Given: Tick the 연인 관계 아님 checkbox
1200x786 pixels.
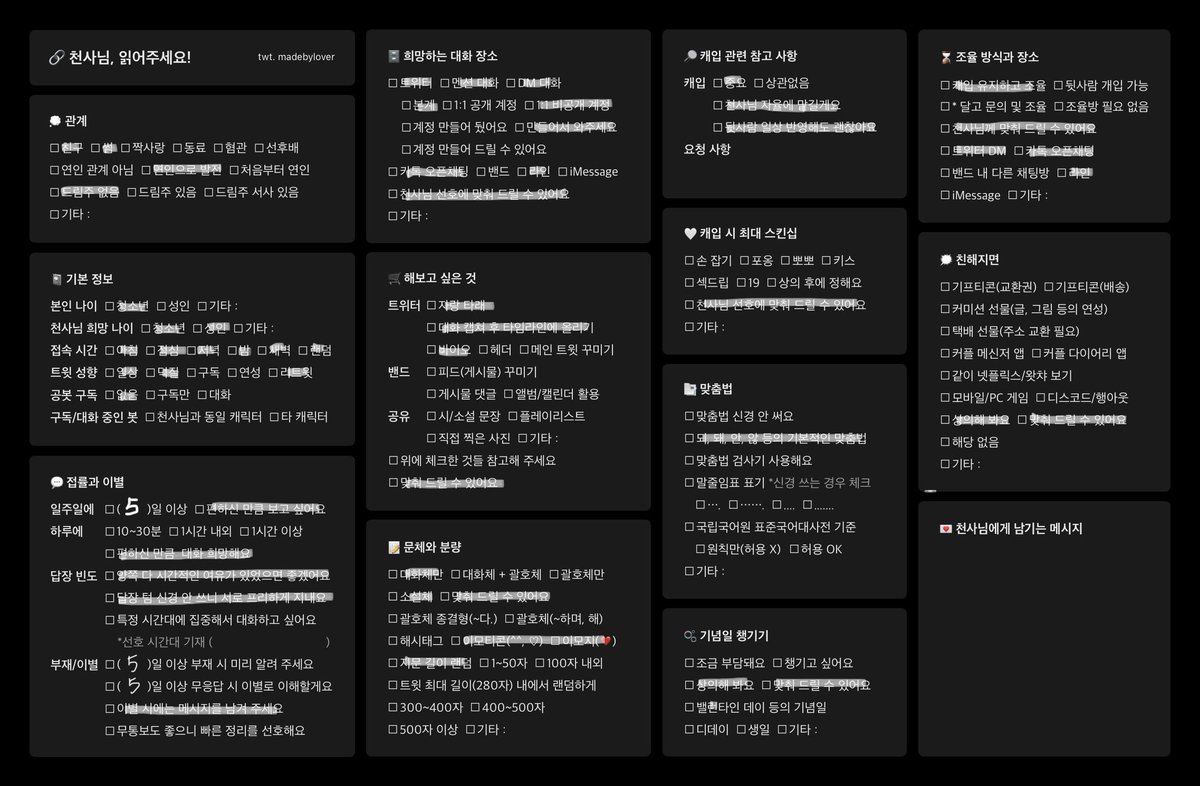Looking at the screenshot, I should 54,170.
